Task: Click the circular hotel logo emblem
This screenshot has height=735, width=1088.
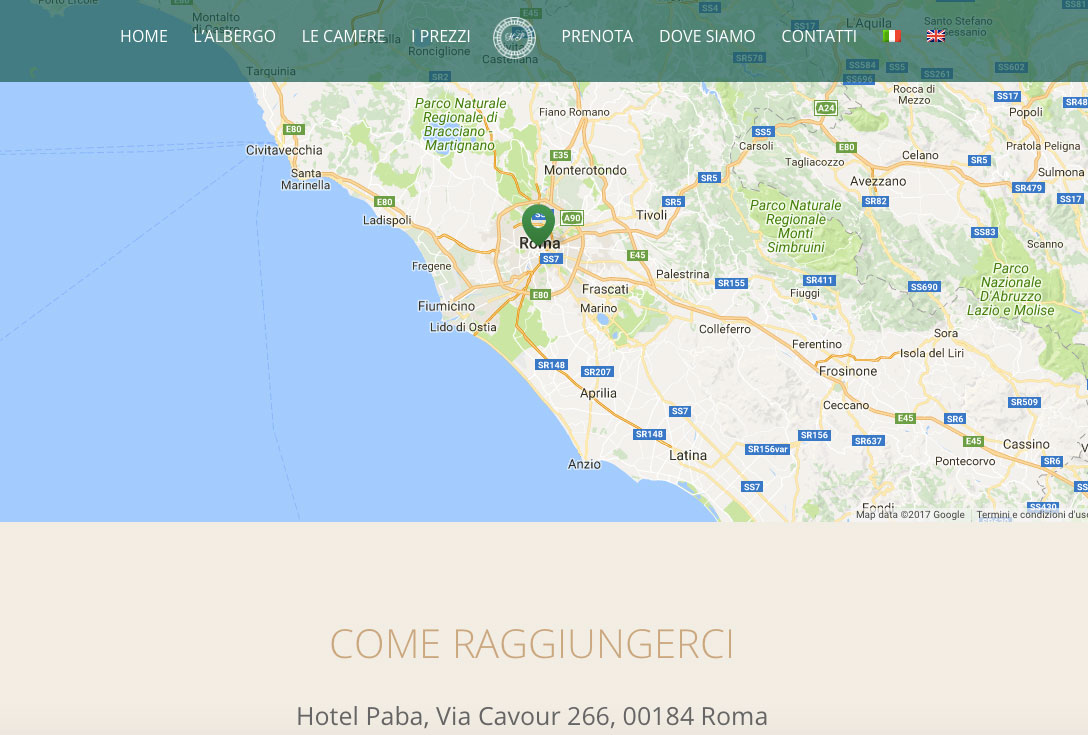Action: tap(514, 37)
